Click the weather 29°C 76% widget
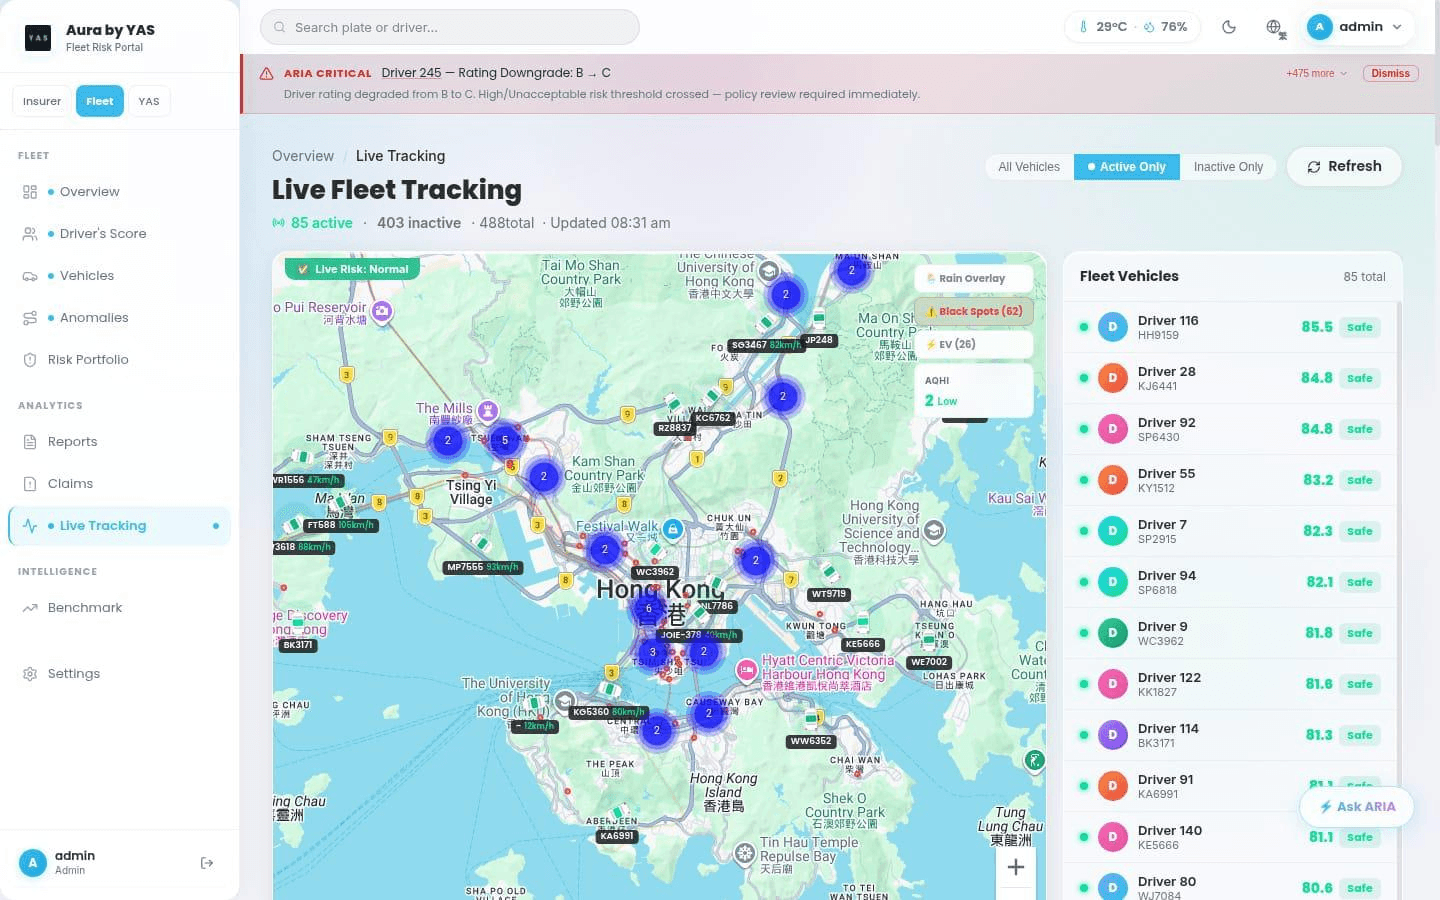This screenshot has height=900, width=1440. [1133, 27]
